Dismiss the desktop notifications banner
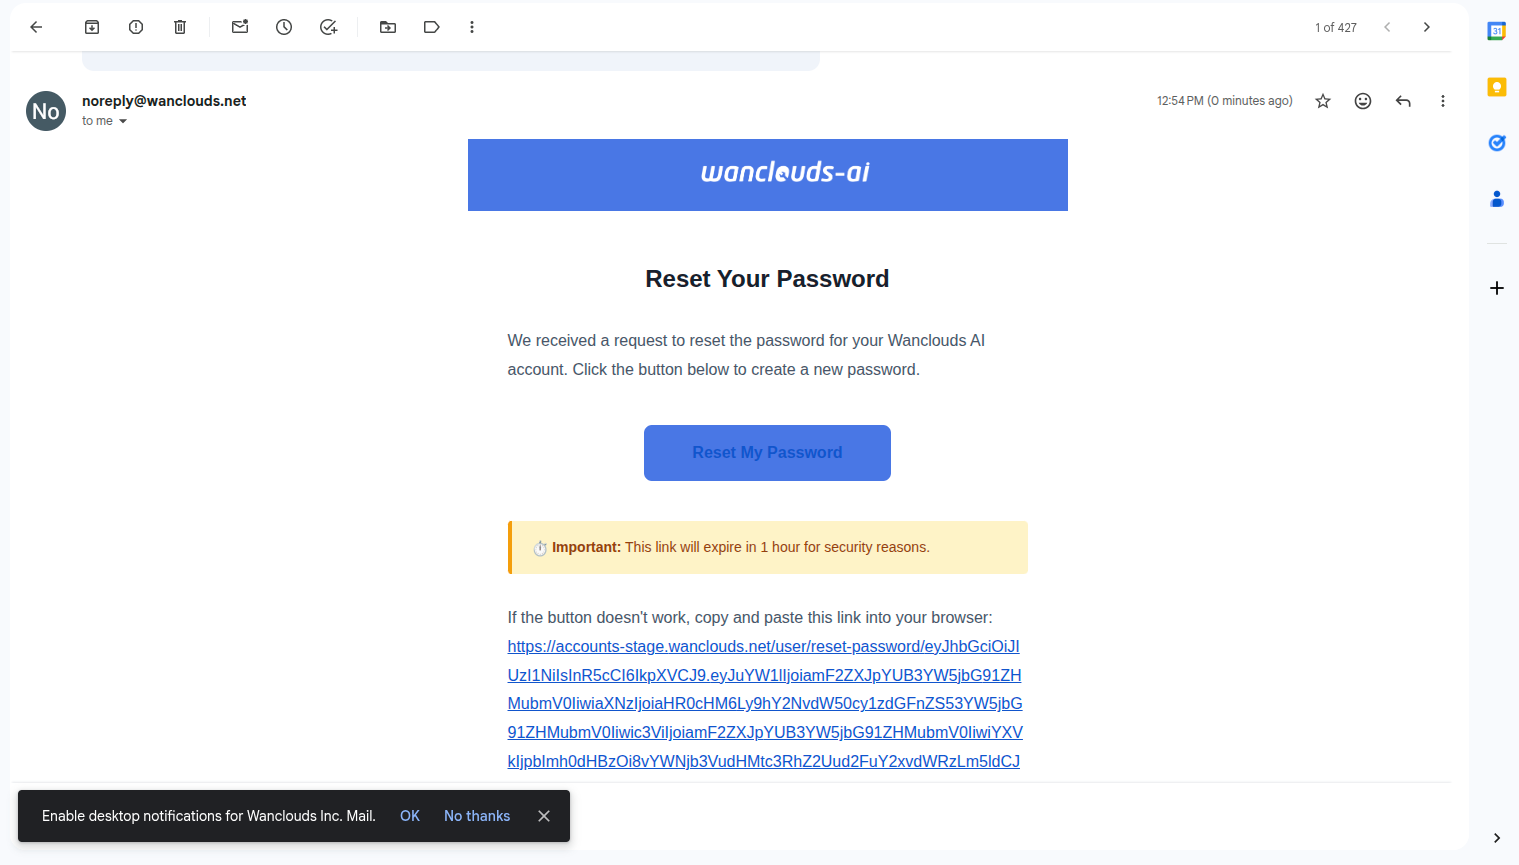 click(544, 816)
